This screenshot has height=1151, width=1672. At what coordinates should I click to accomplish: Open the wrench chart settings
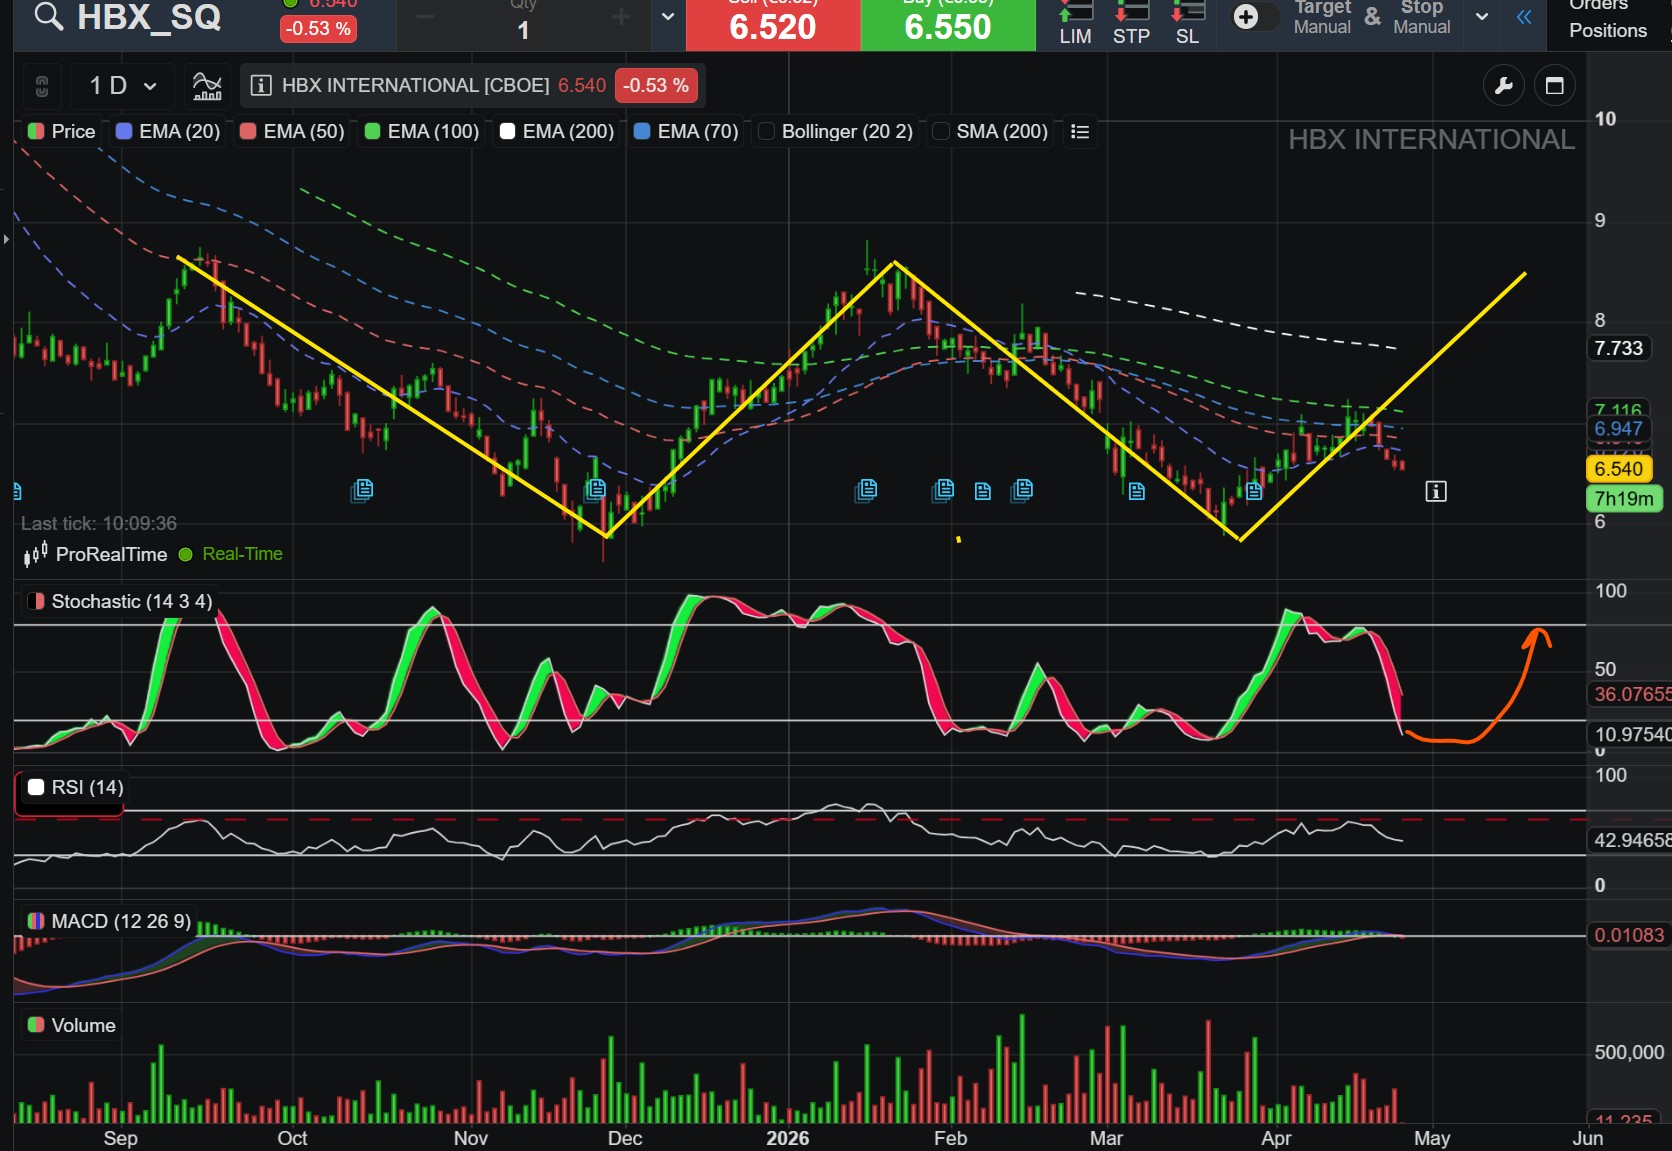click(1503, 86)
